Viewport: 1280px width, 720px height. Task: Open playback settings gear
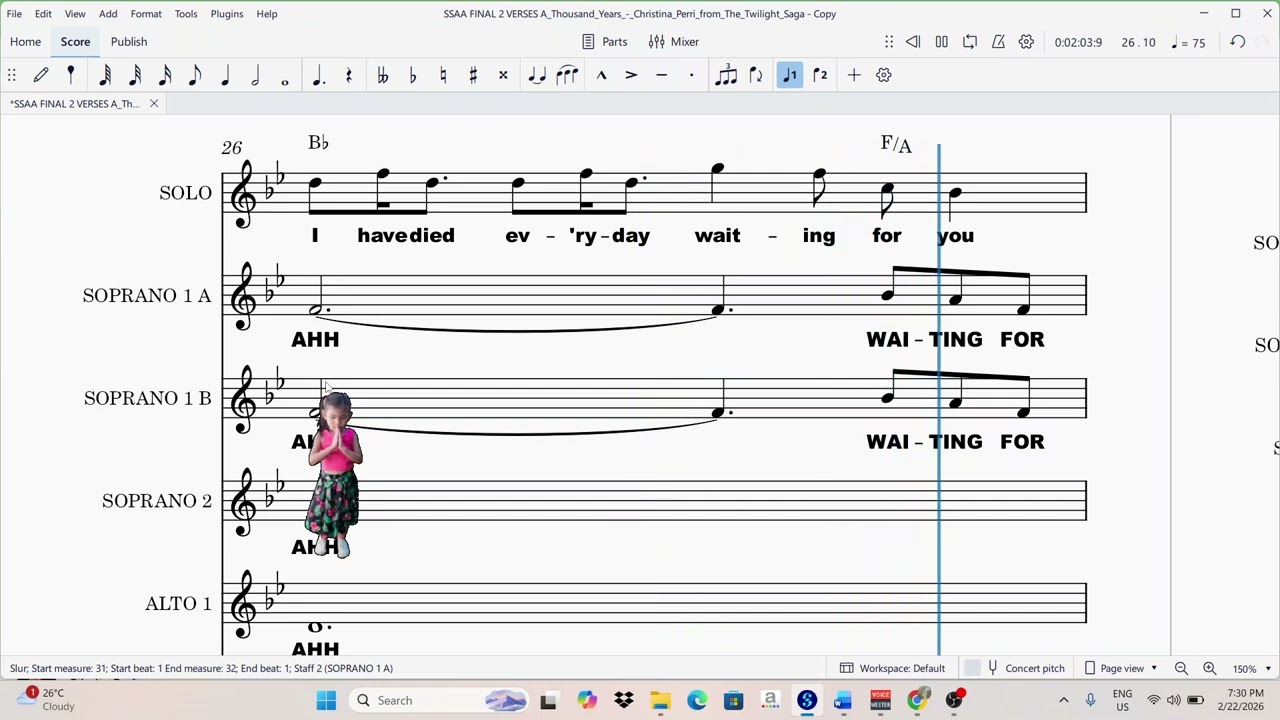click(1026, 42)
